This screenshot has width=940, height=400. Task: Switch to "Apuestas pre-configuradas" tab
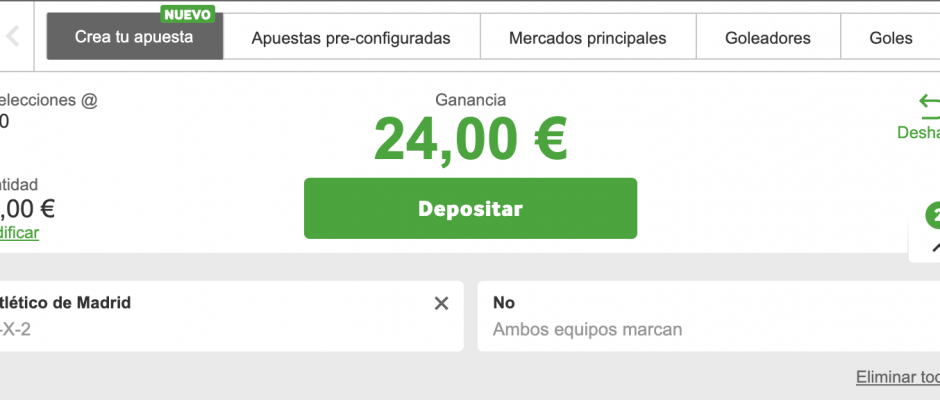tap(351, 38)
